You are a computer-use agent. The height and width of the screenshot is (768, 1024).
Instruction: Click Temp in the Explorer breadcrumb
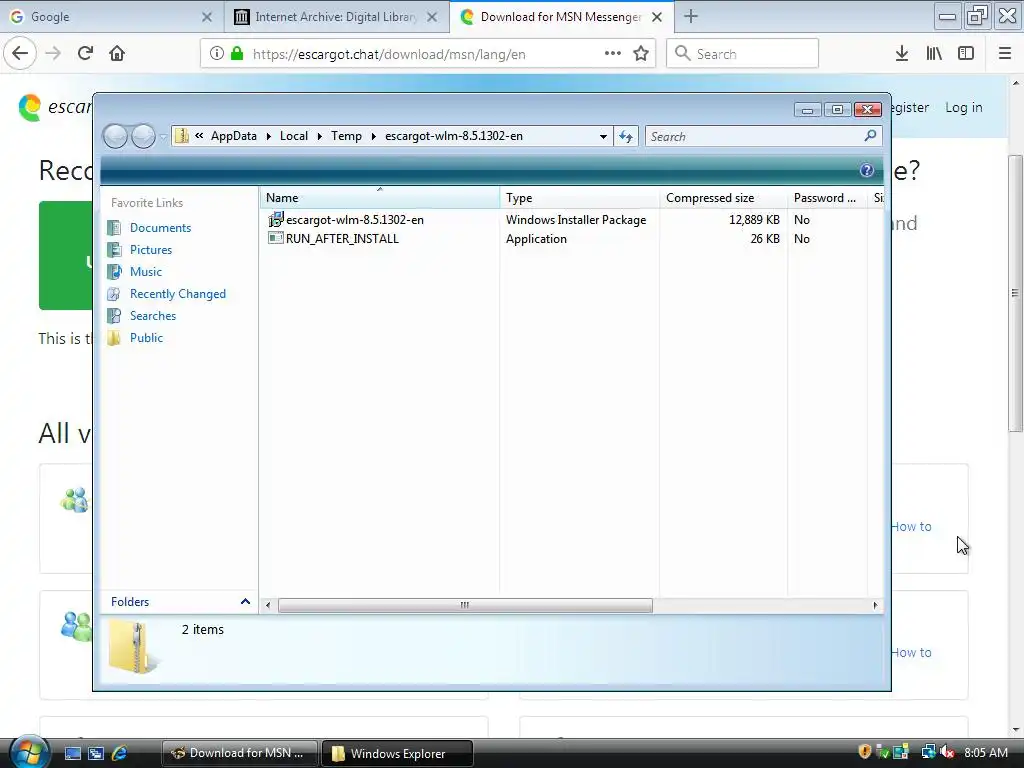pos(346,136)
